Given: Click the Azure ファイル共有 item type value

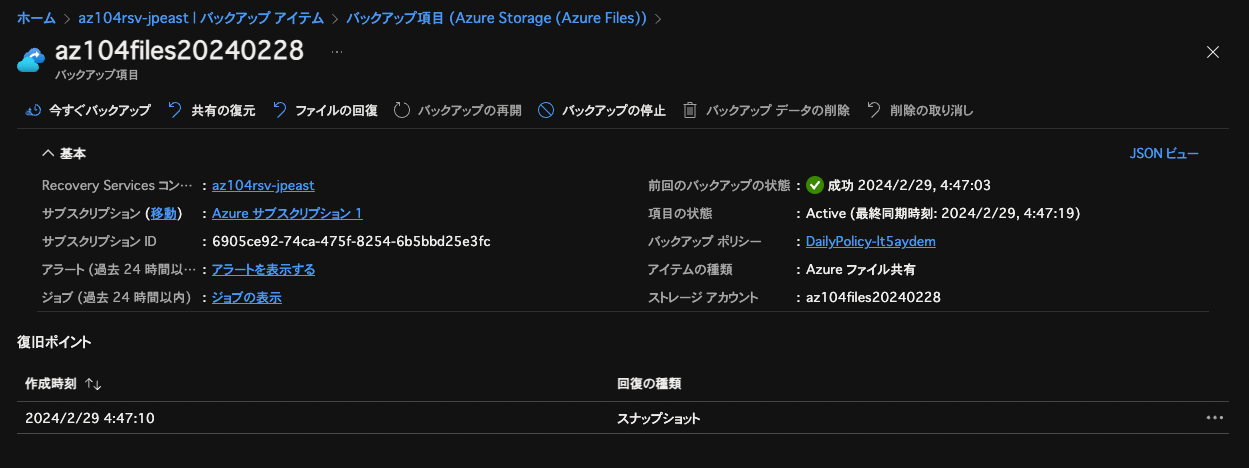Looking at the screenshot, I should click(860, 269).
